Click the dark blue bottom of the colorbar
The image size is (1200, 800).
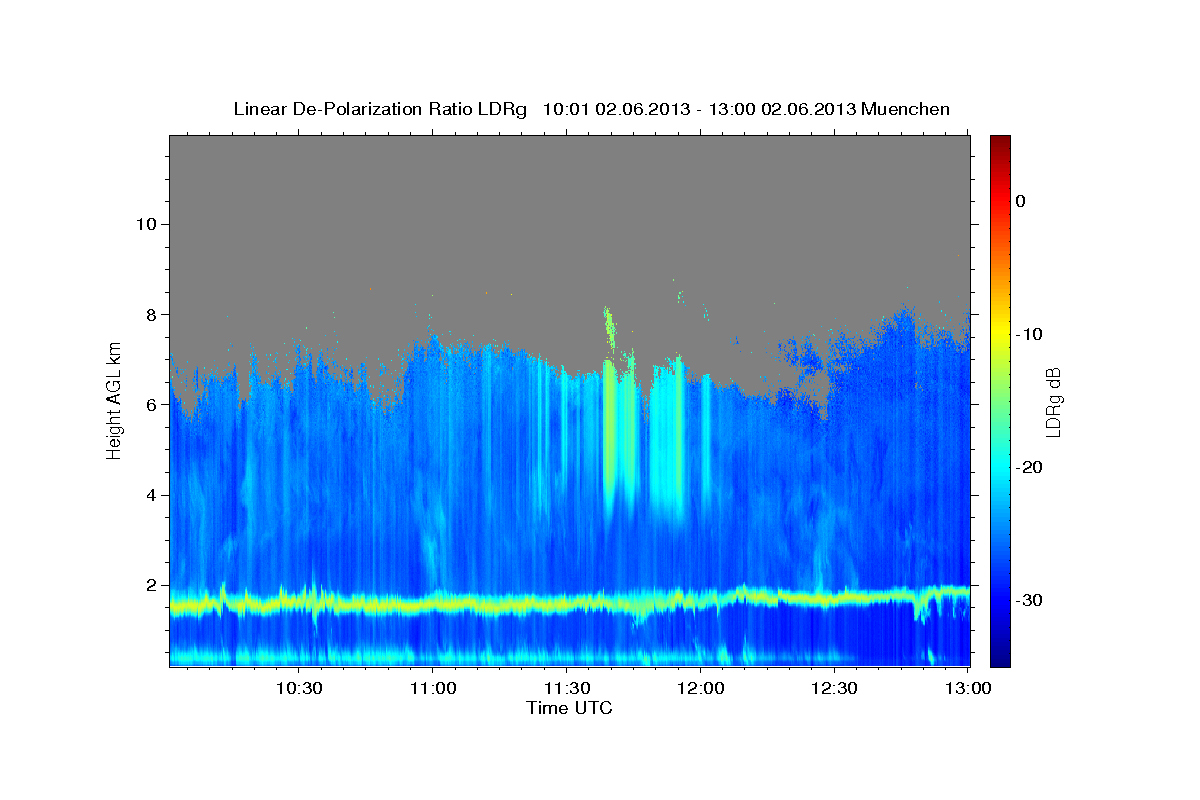(1000, 657)
